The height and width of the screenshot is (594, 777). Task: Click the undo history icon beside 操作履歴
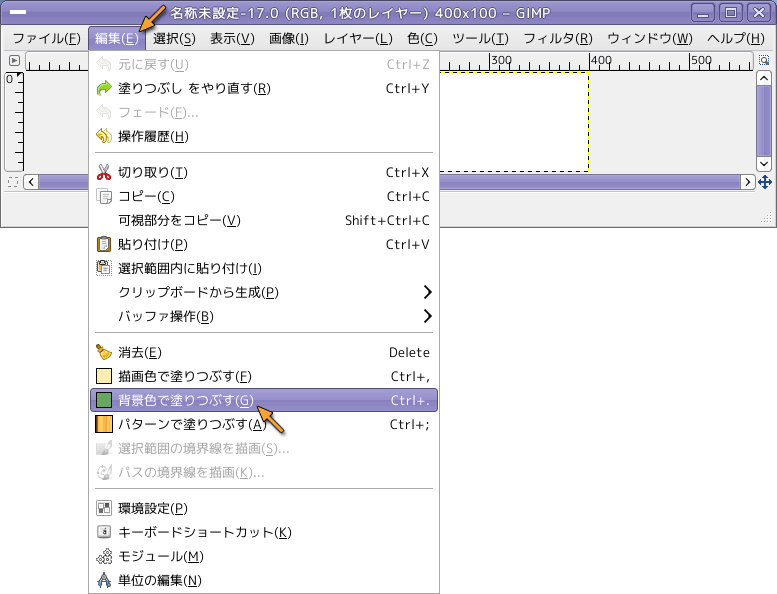pos(104,136)
